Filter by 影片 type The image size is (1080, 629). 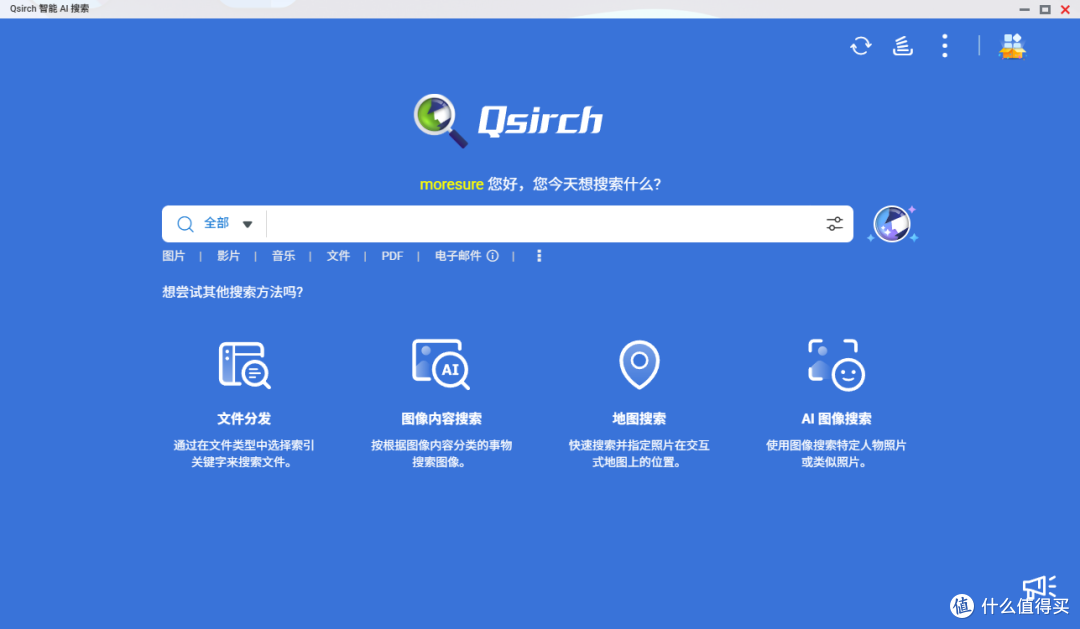point(228,256)
